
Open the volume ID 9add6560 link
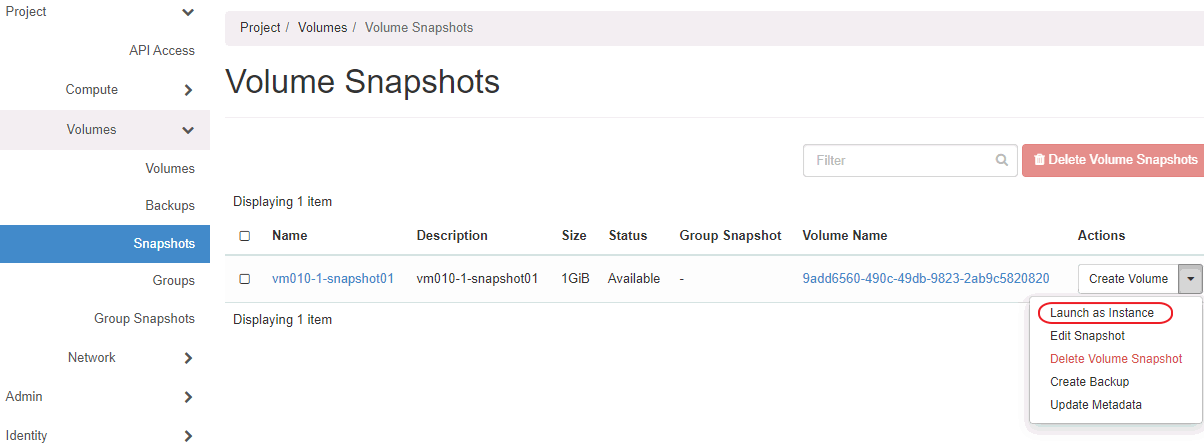click(x=925, y=279)
